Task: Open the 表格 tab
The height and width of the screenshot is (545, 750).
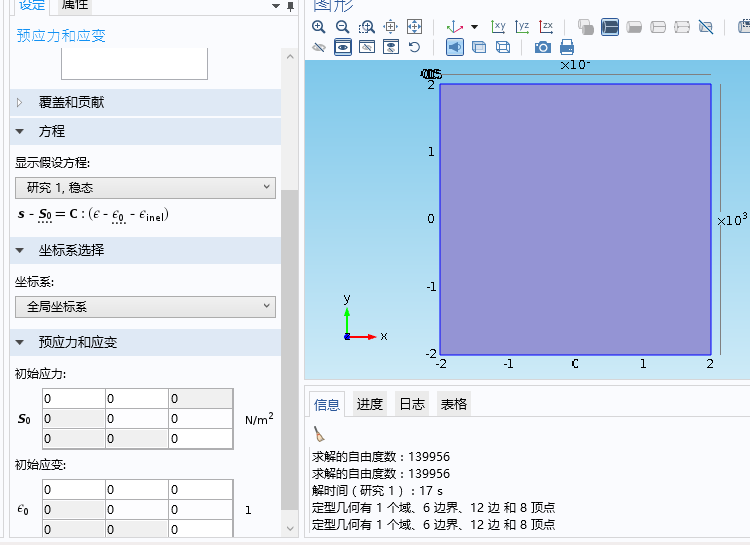Action: point(454,404)
